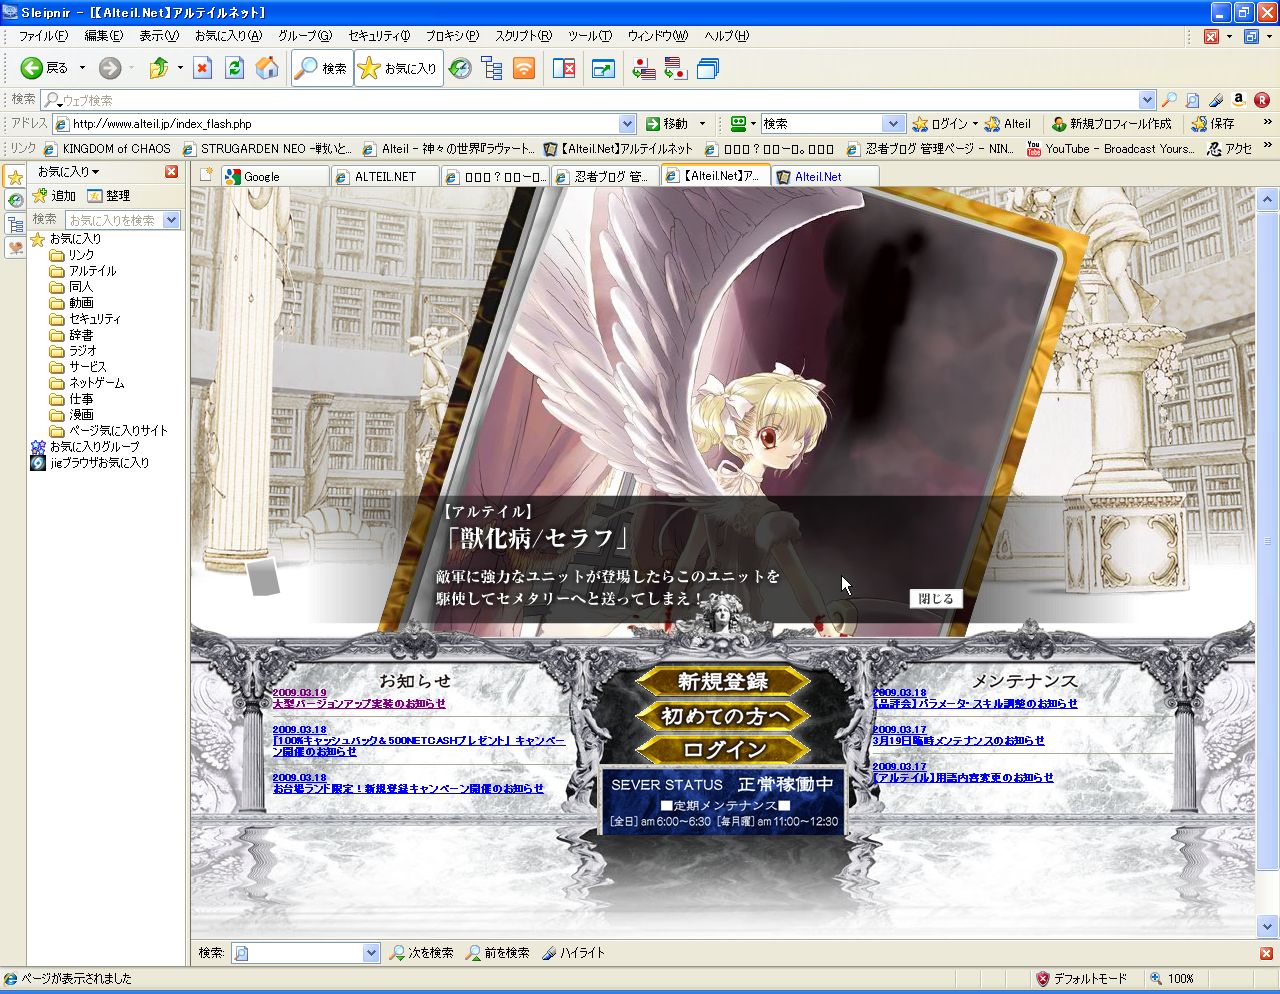
Task: Open the セキュリティ(I) menu
Action: [379, 36]
